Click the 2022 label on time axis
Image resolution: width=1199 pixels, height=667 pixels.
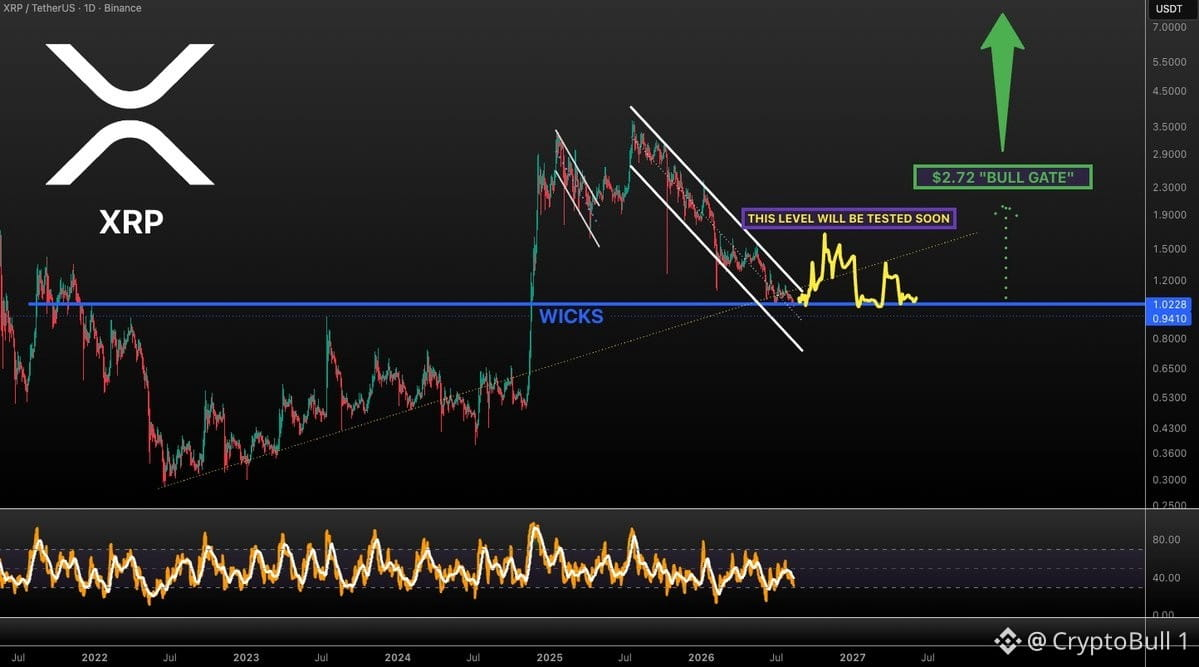coord(95,657)
